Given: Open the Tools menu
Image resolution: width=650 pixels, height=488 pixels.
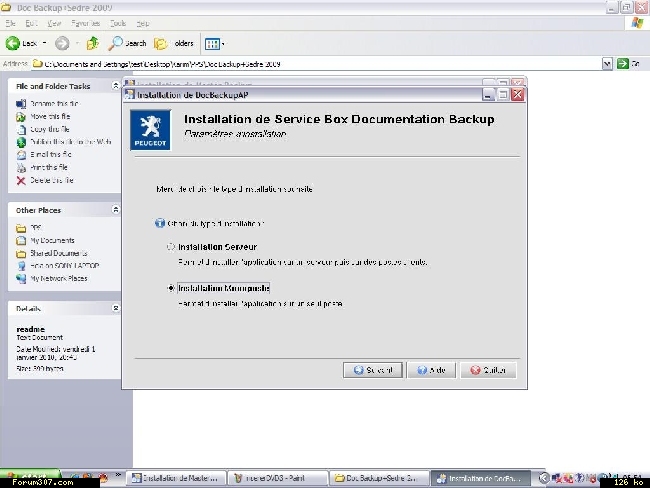Looking at the screenshot, I should (118, 23).
